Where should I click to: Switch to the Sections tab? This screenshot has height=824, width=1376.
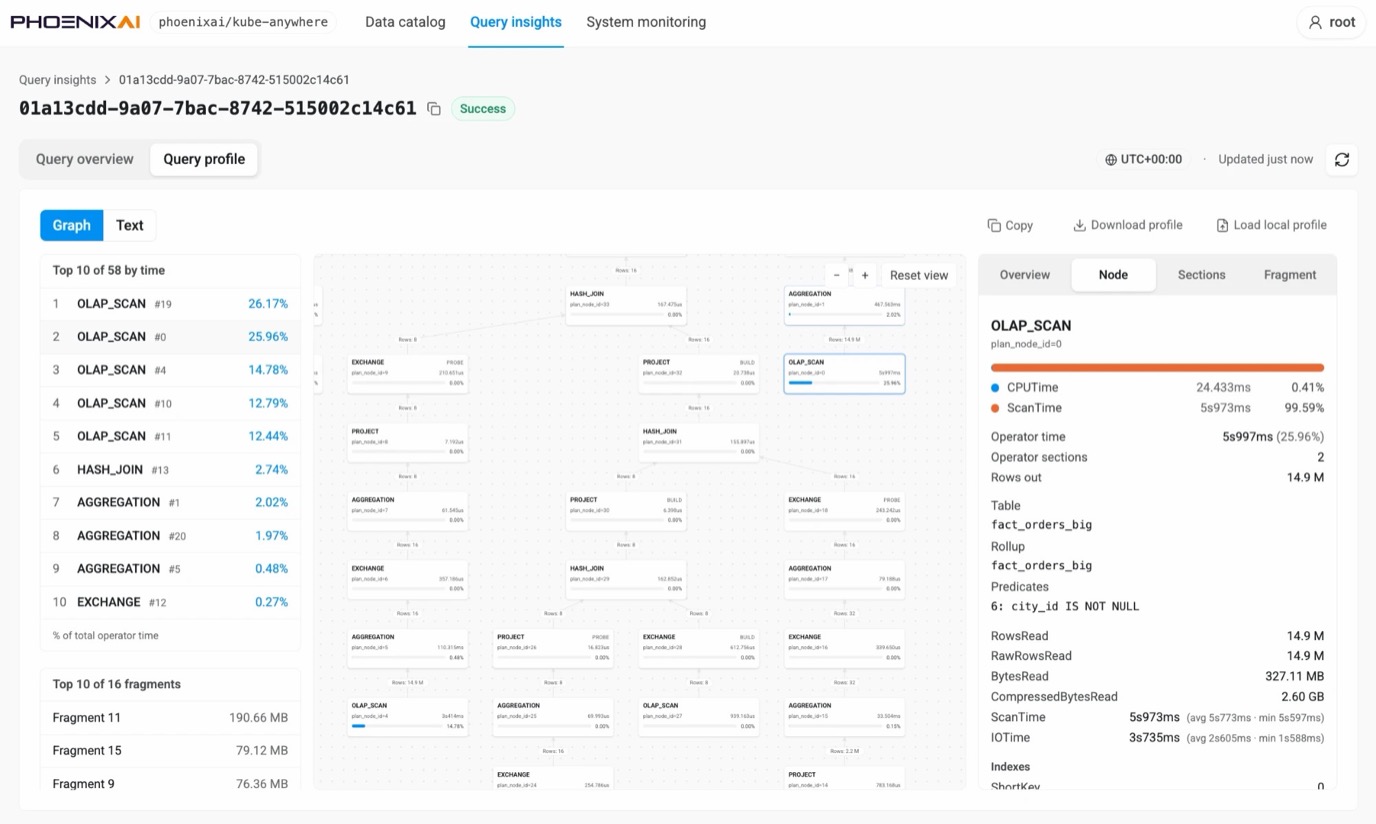(1201, 275)
